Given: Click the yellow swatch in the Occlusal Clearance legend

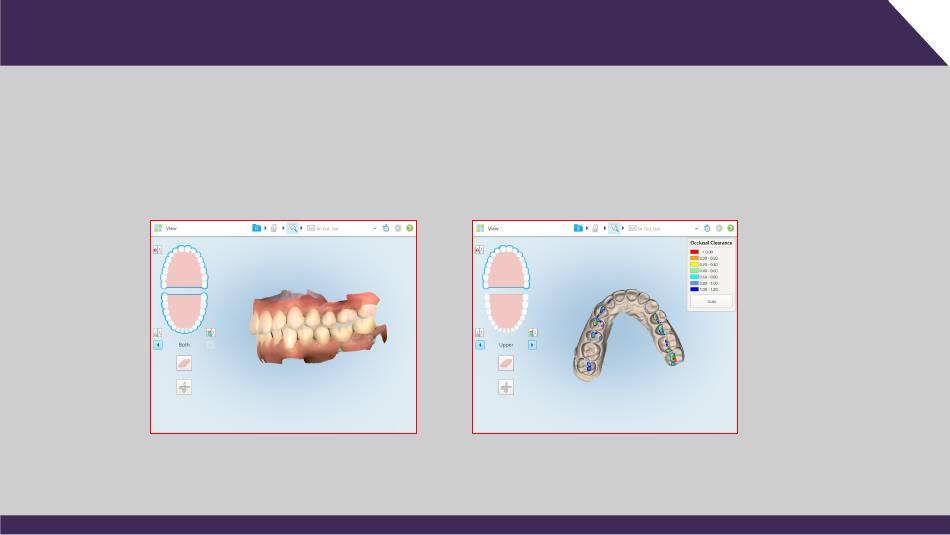Looking at the screenshot, I should [694, 265].
